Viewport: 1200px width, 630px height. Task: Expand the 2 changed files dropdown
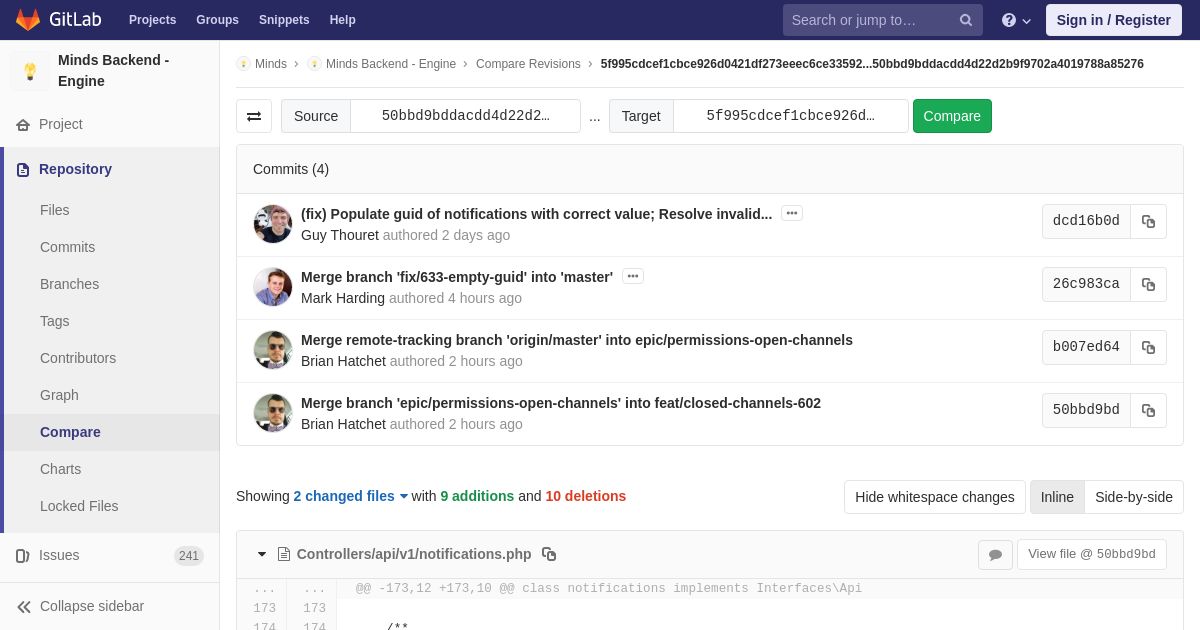click(x=350, y=496)
